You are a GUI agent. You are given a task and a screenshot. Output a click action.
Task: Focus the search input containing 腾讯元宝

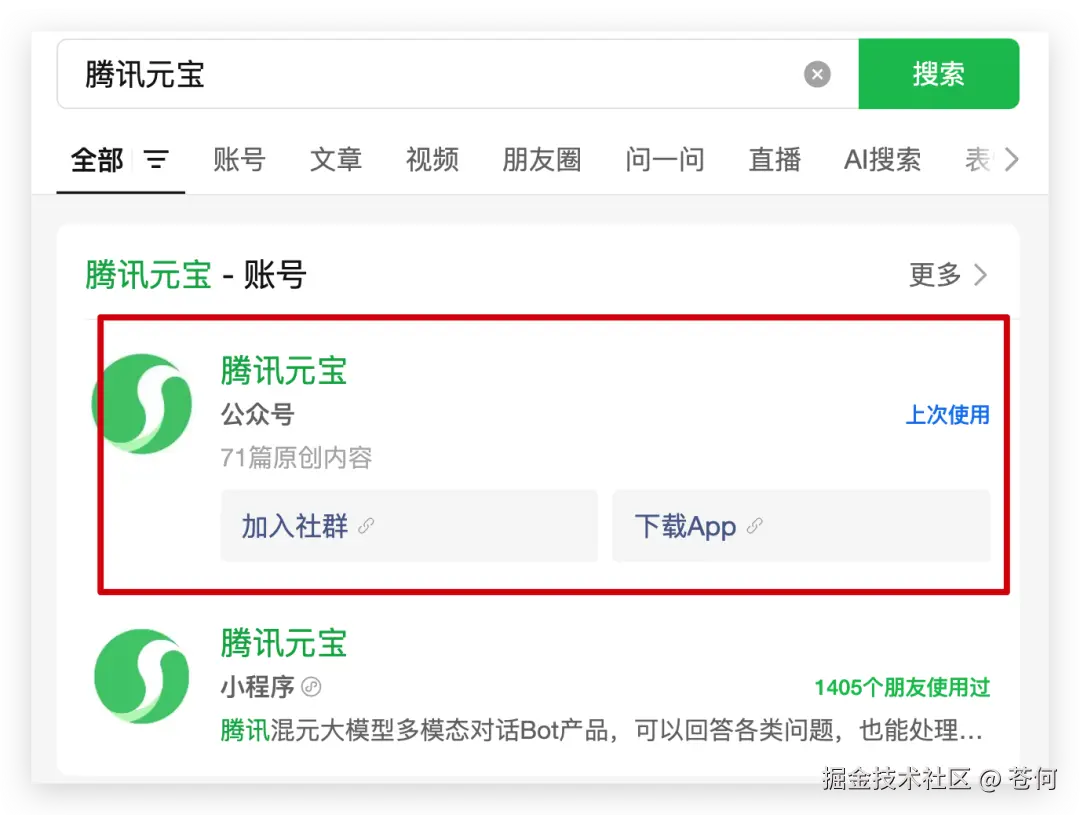[458, 74]
